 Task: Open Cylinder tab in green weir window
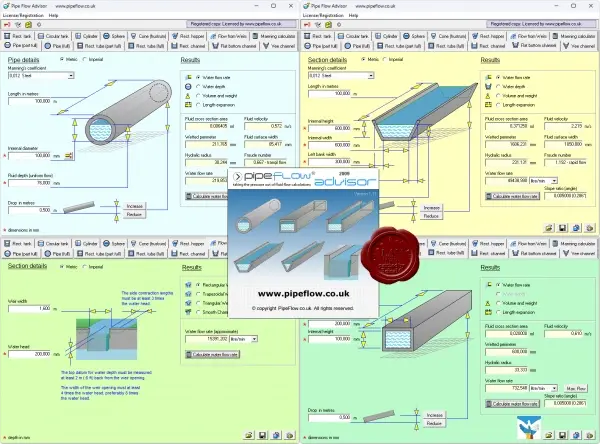(x=86, y=243)
